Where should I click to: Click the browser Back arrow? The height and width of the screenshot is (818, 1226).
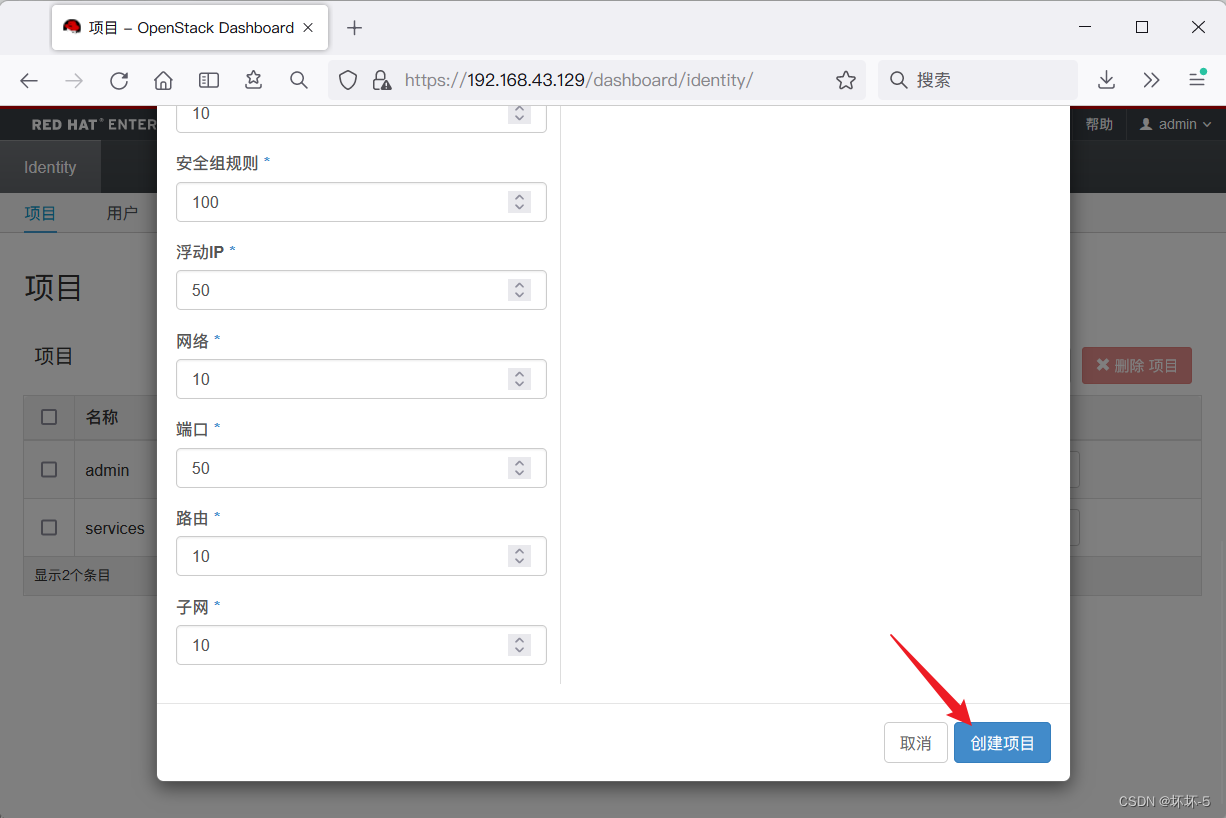tap(29, 80)
